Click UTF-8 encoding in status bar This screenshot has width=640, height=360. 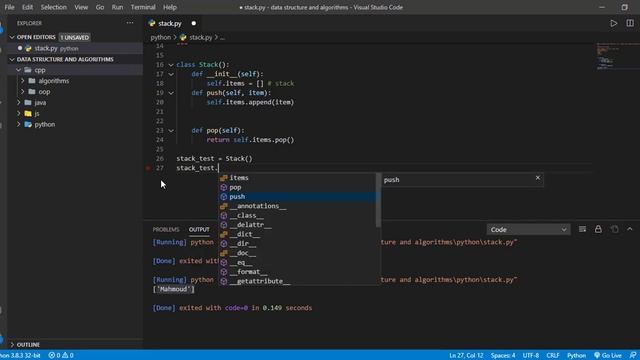pyautogui.click(x=531, y=355)
